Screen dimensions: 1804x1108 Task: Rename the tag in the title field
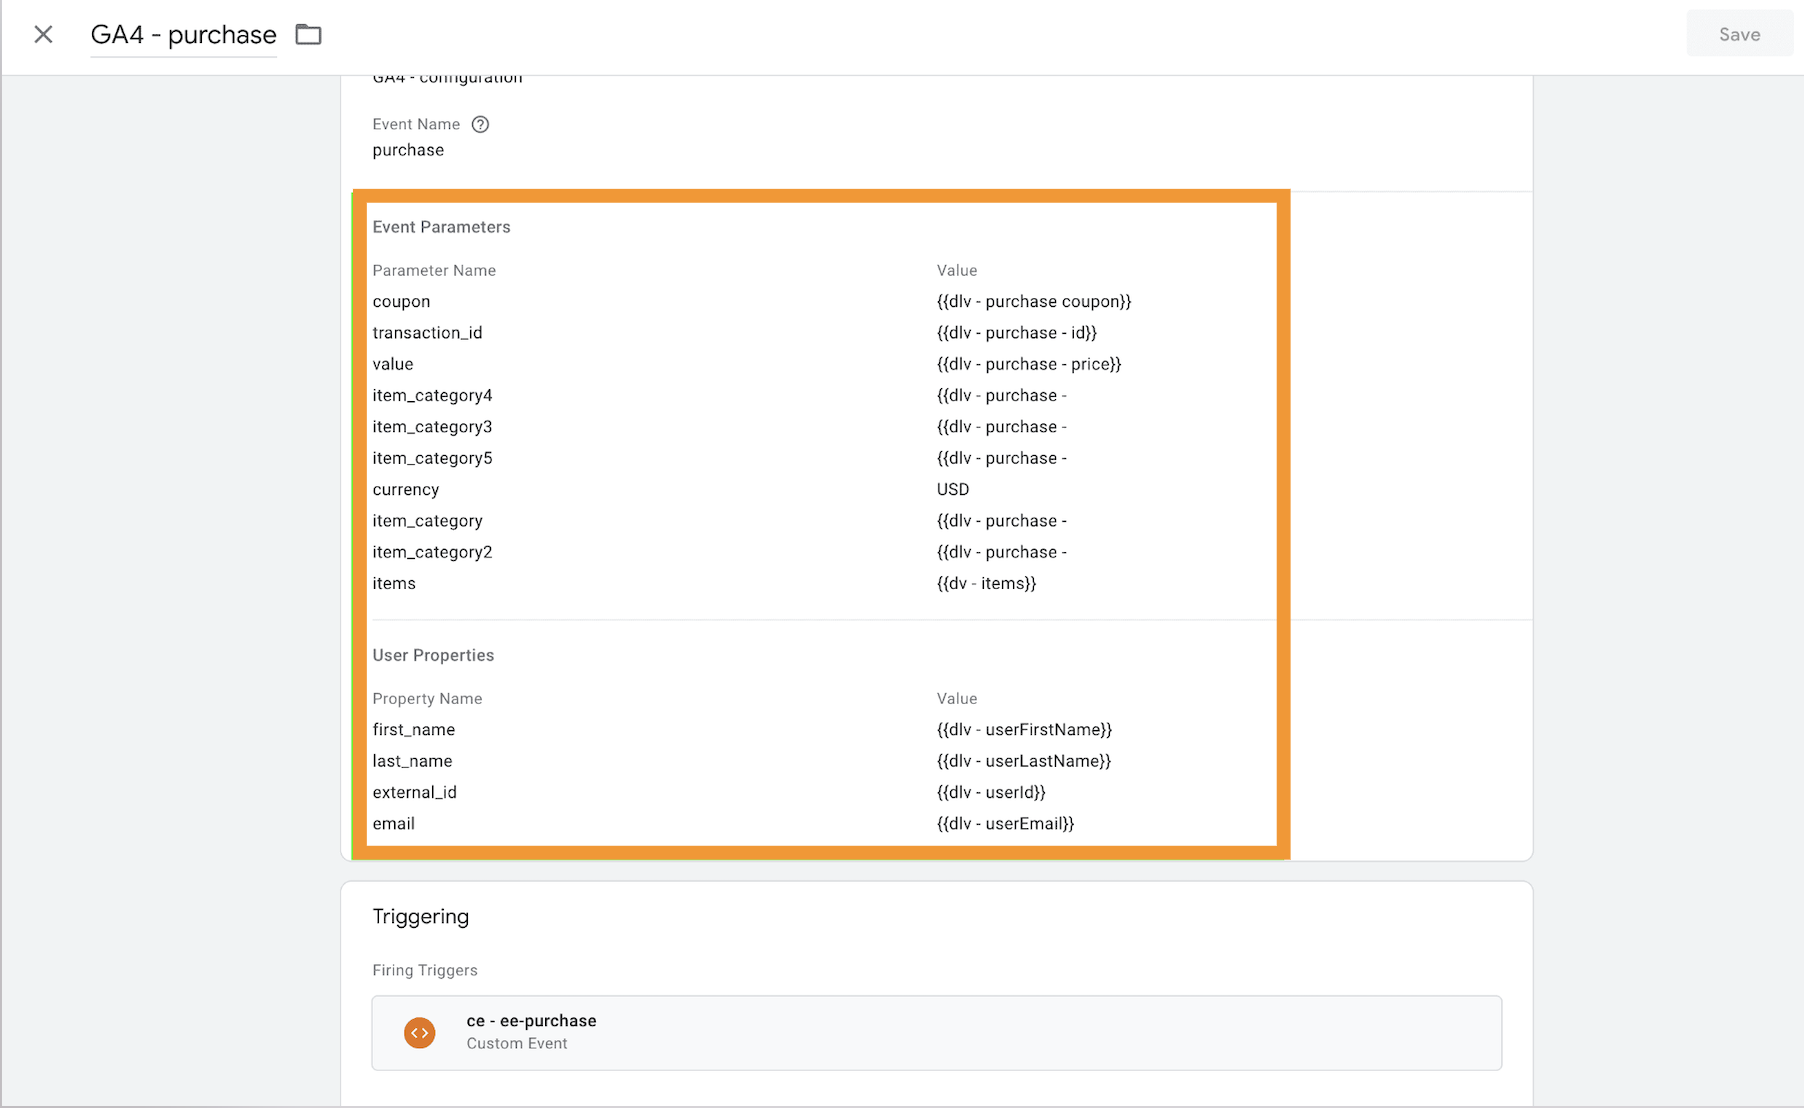(x=183, y=34)
